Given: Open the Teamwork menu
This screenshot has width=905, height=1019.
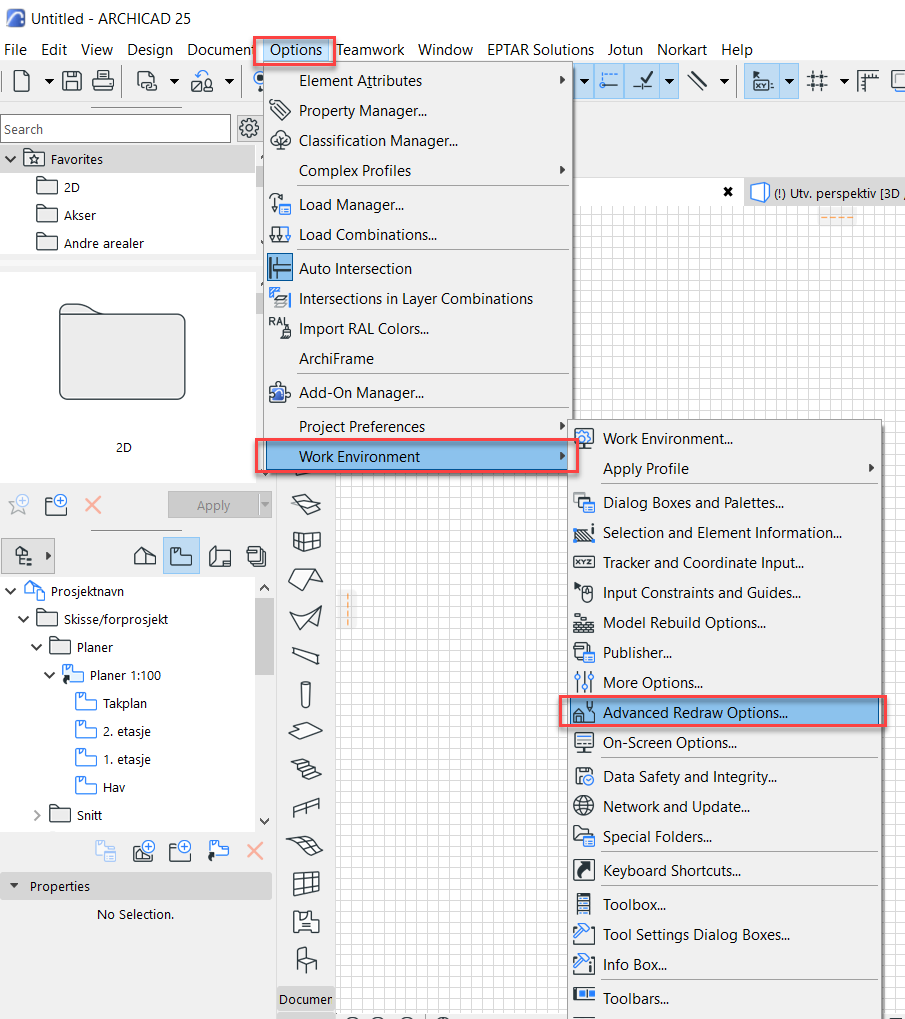Looking at the screenshot, I should click(370, 50).
